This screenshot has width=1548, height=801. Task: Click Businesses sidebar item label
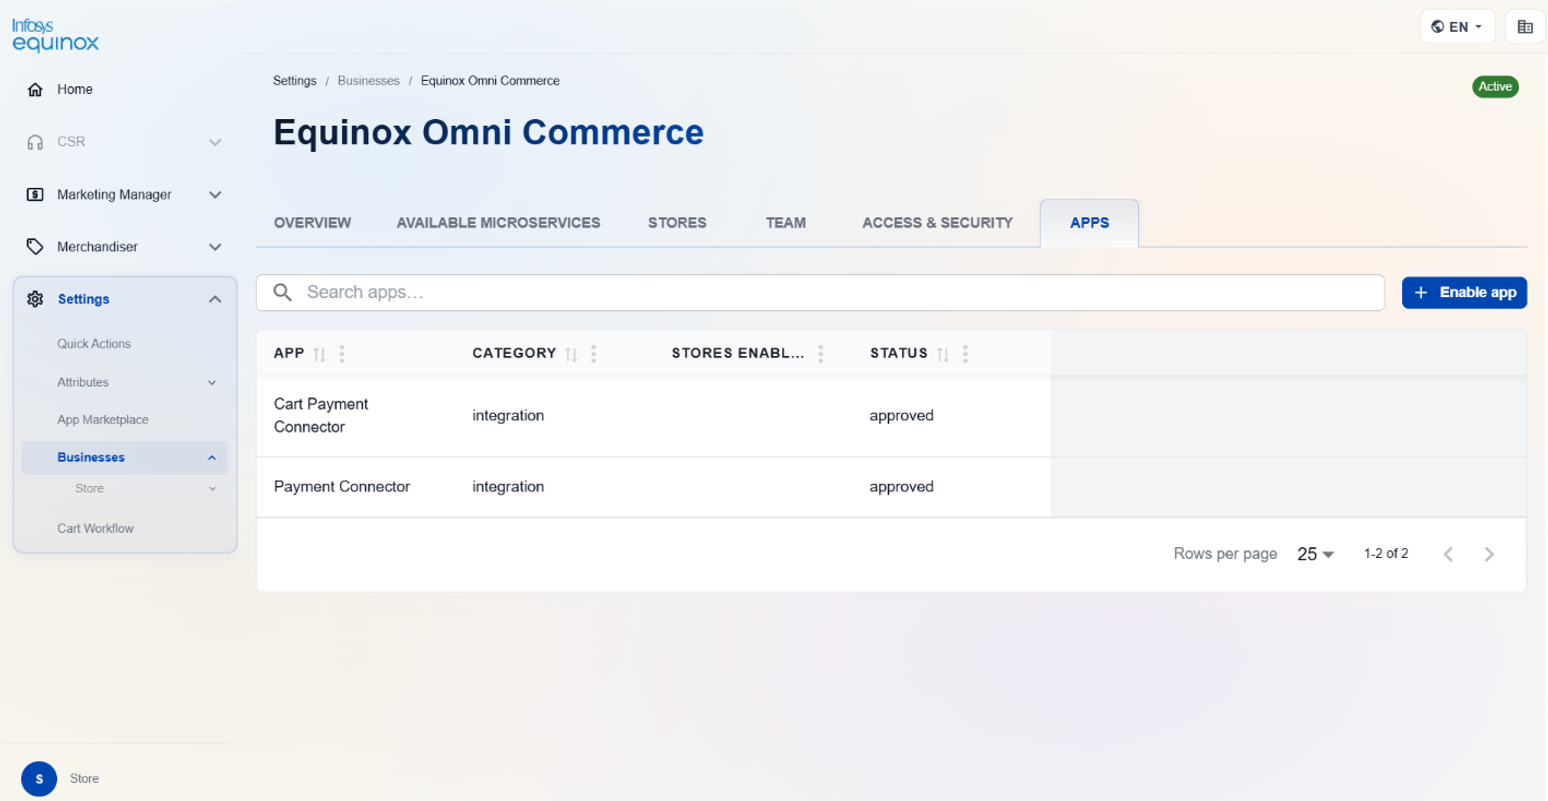tap(91, 458)
